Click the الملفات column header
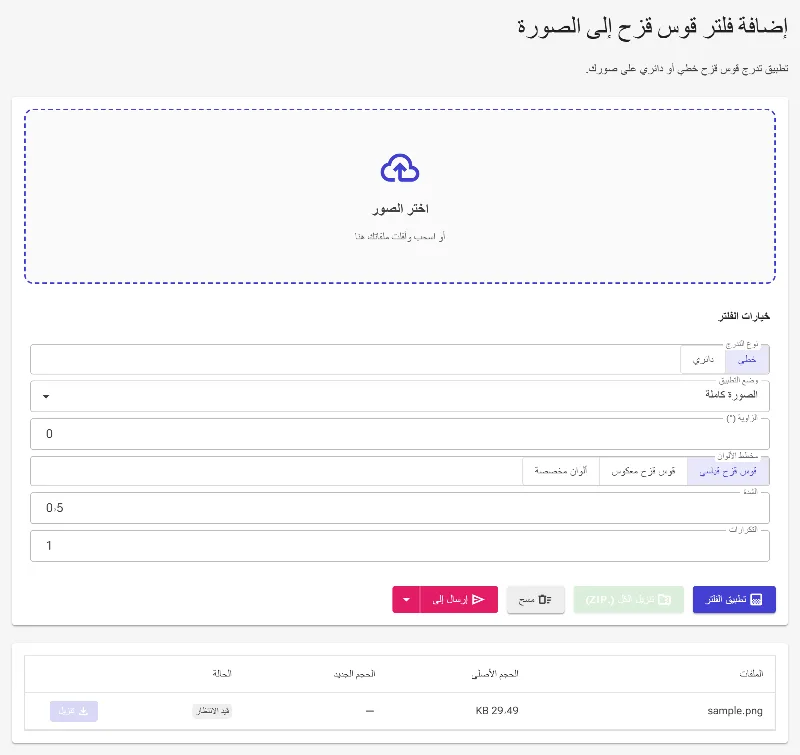Screen dimensions: 800x755 click(751, 674)
